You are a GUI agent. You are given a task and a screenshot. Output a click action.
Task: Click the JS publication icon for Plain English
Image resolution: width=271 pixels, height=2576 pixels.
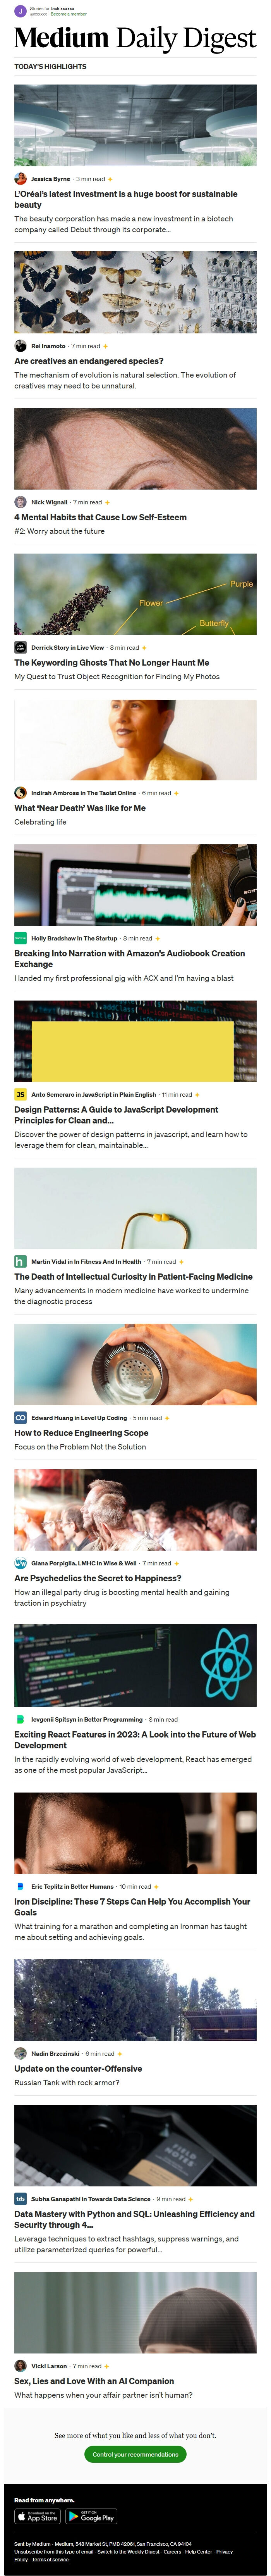[x=20, y=1094]
